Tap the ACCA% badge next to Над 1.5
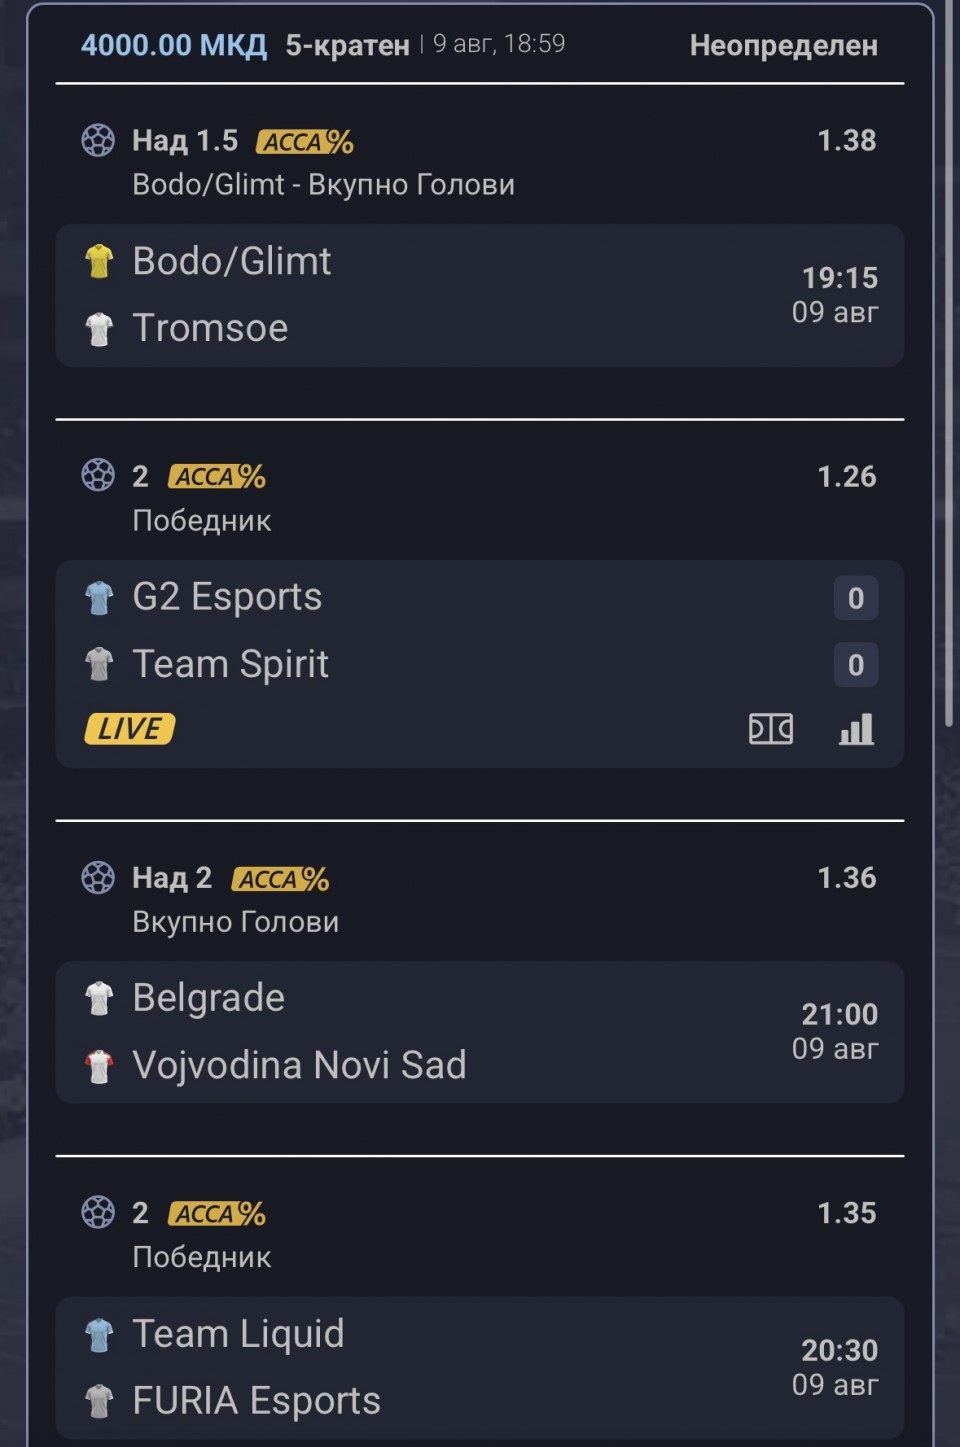Viewport: 960px width, 1447px height. pos(305,141)
